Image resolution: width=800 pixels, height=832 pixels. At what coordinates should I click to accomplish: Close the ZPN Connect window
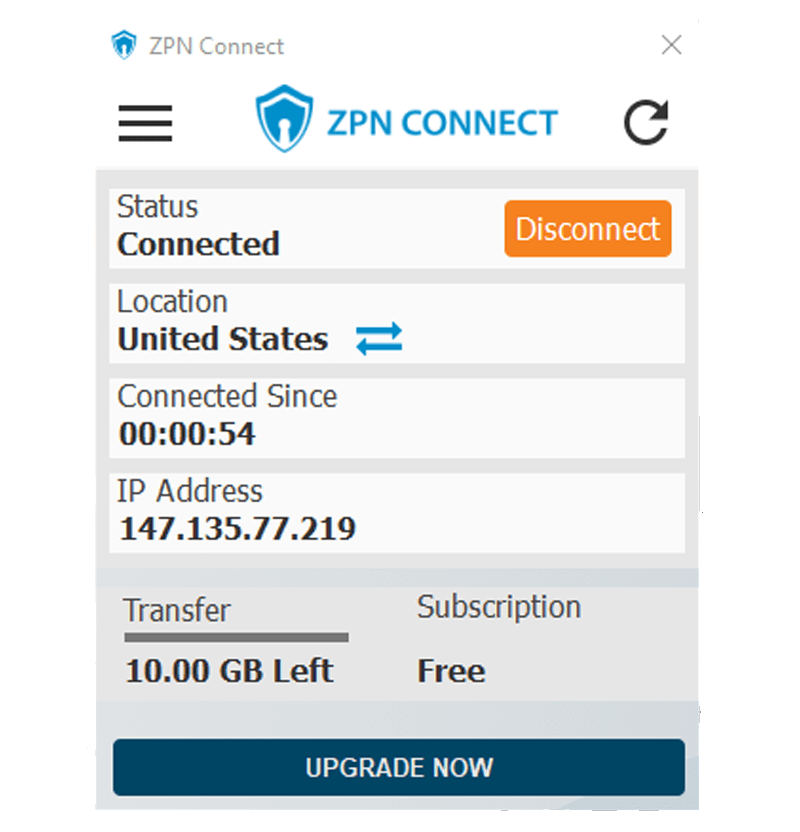tap(672, 45)
